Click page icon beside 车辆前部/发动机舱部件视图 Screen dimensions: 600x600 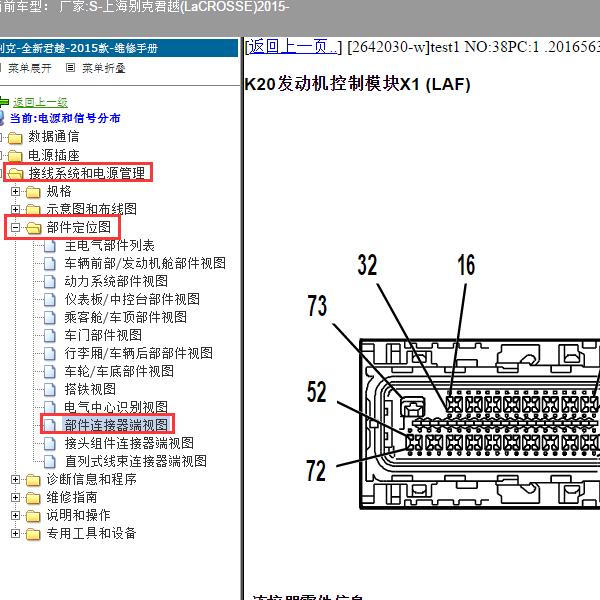(50, 264)
